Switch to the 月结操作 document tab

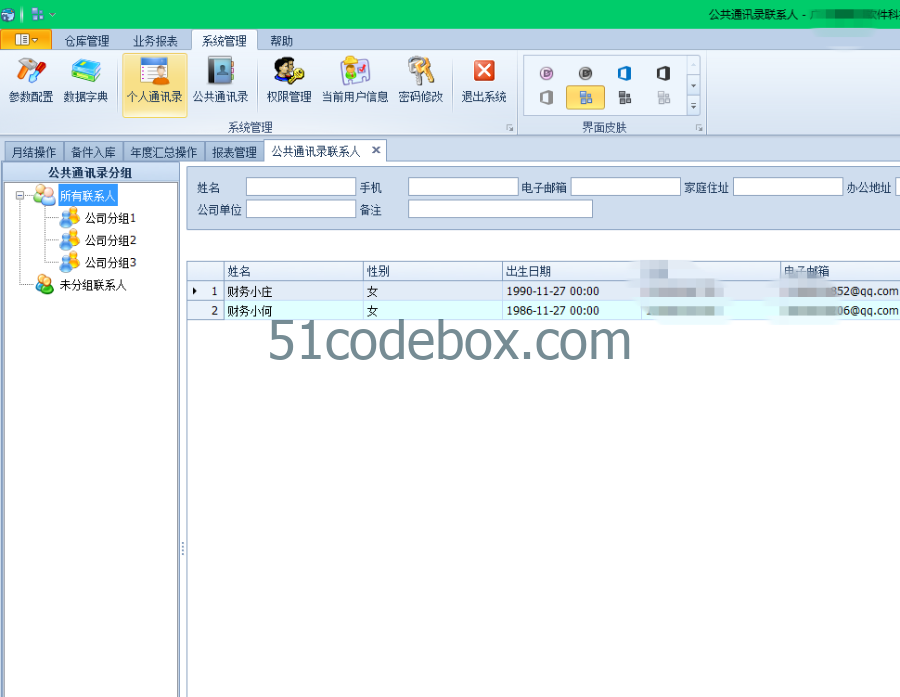click(34, 152)
